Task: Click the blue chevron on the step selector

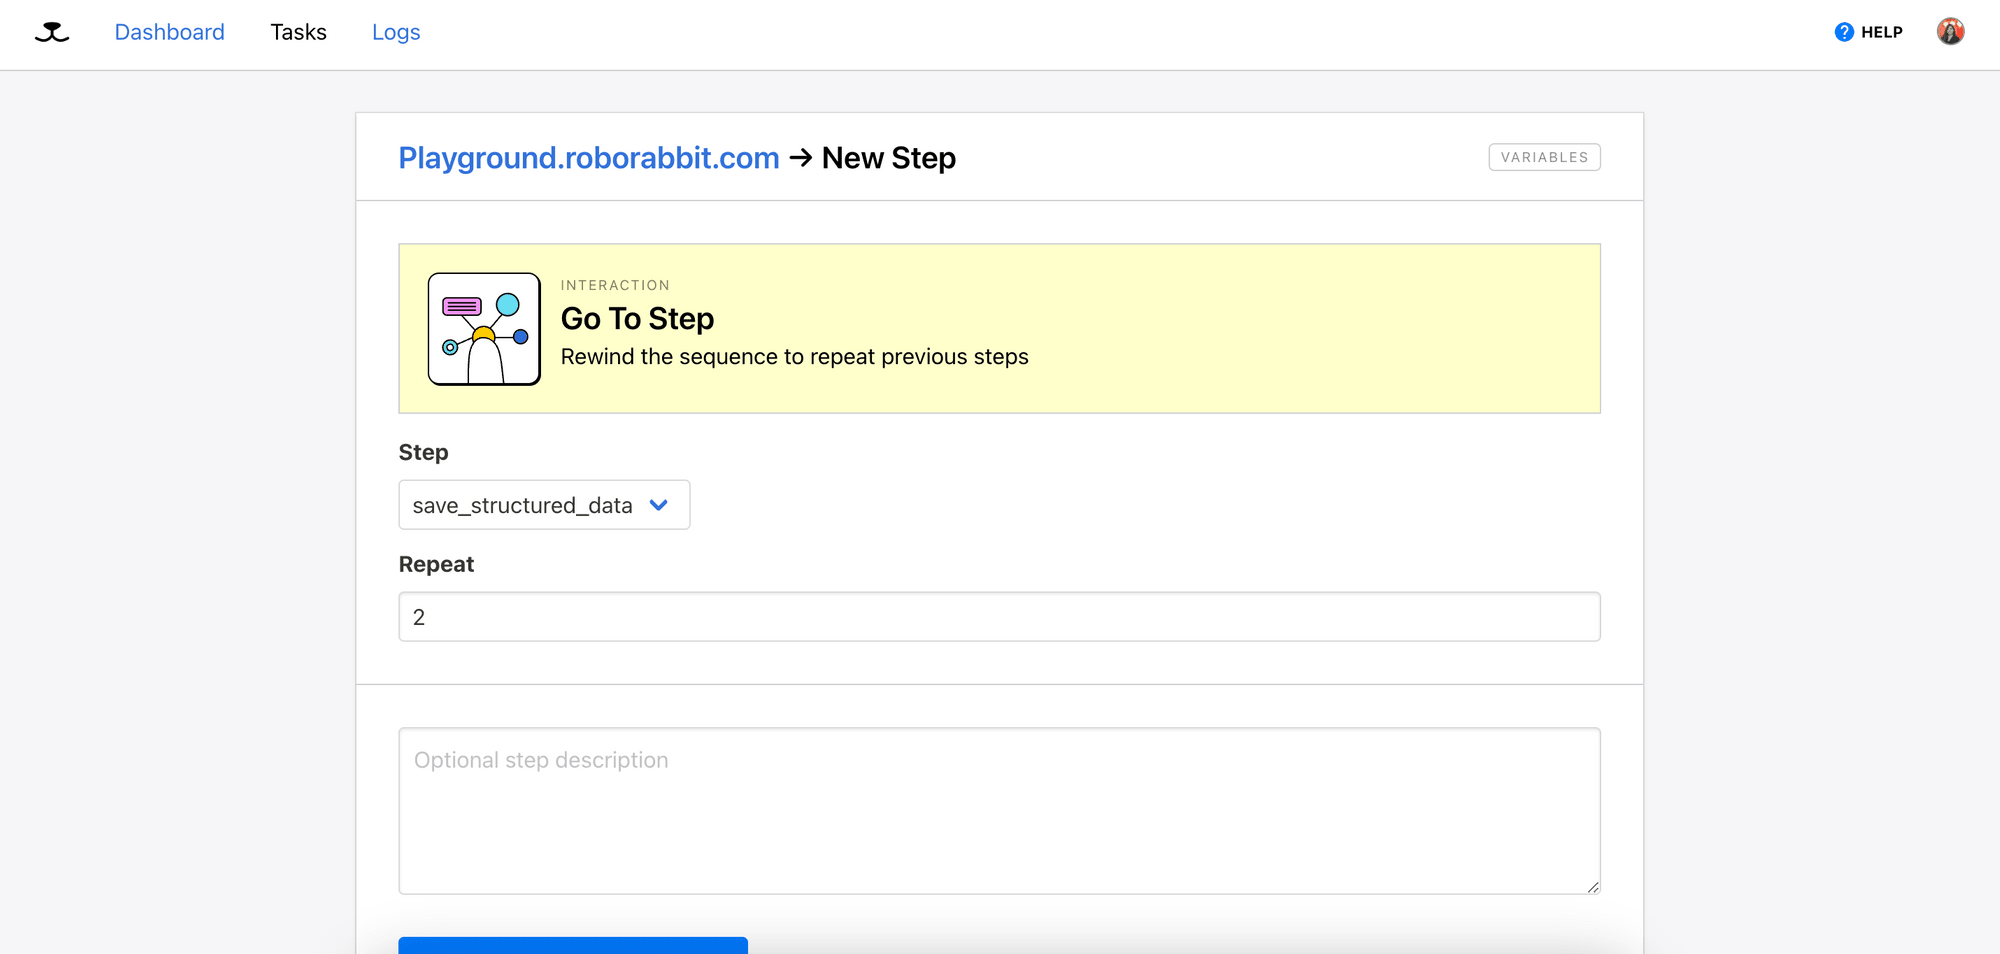Action: (x=659, y=505)
